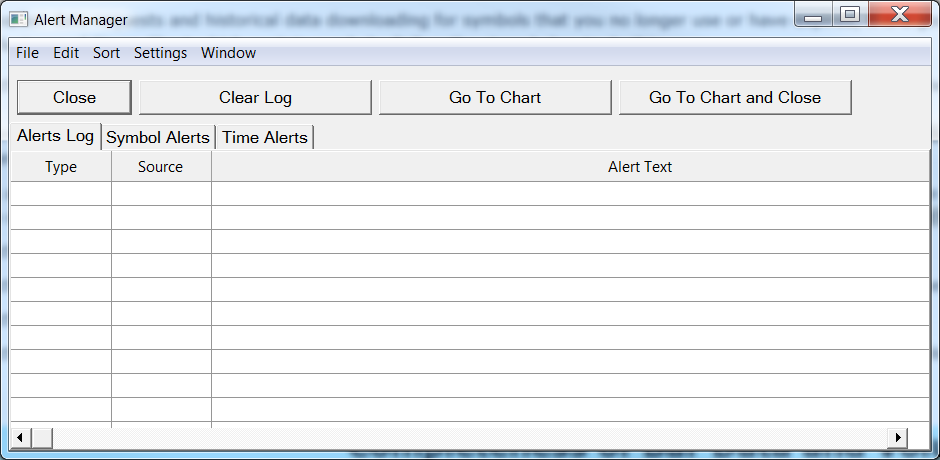
Task: Open the Sort menu
Action: pyautogui.click(x=106, y=53)
